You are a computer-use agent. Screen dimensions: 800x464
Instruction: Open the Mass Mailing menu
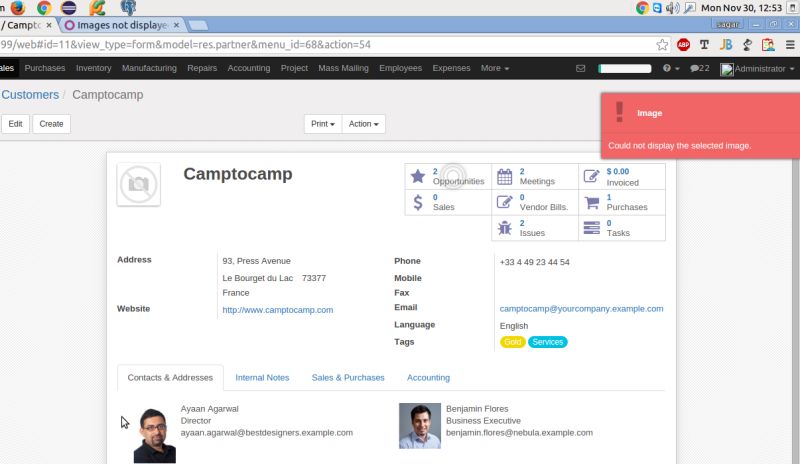point(343,68)
